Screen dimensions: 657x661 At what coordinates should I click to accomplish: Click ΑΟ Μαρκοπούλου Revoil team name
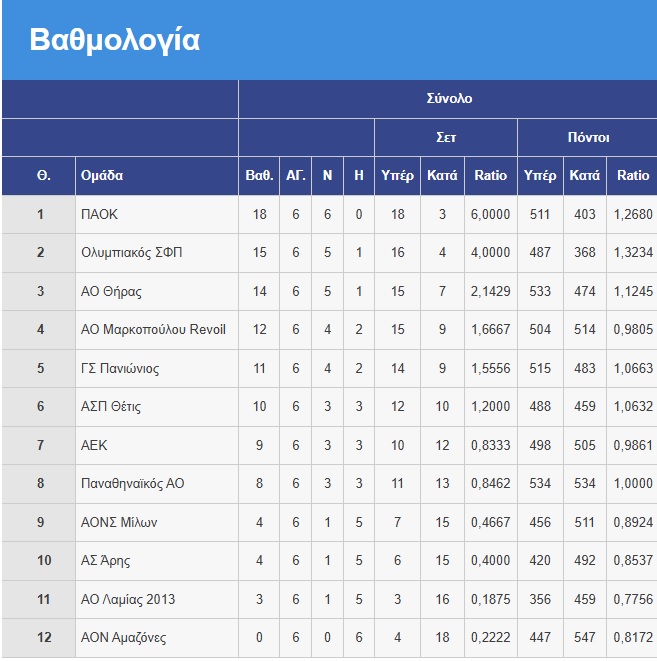(153, 330)
